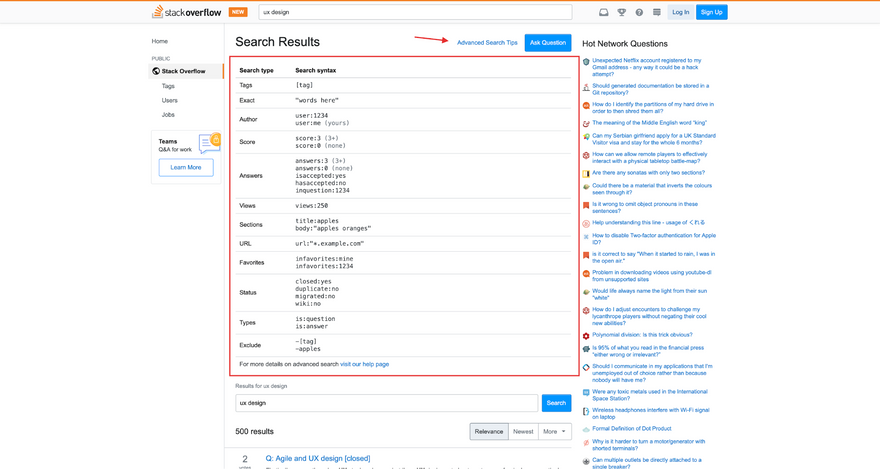The height and width of the screenshot is (469, 880).
Task: Open the Advanced Search Tips link
Action: (x=487, y=43)
